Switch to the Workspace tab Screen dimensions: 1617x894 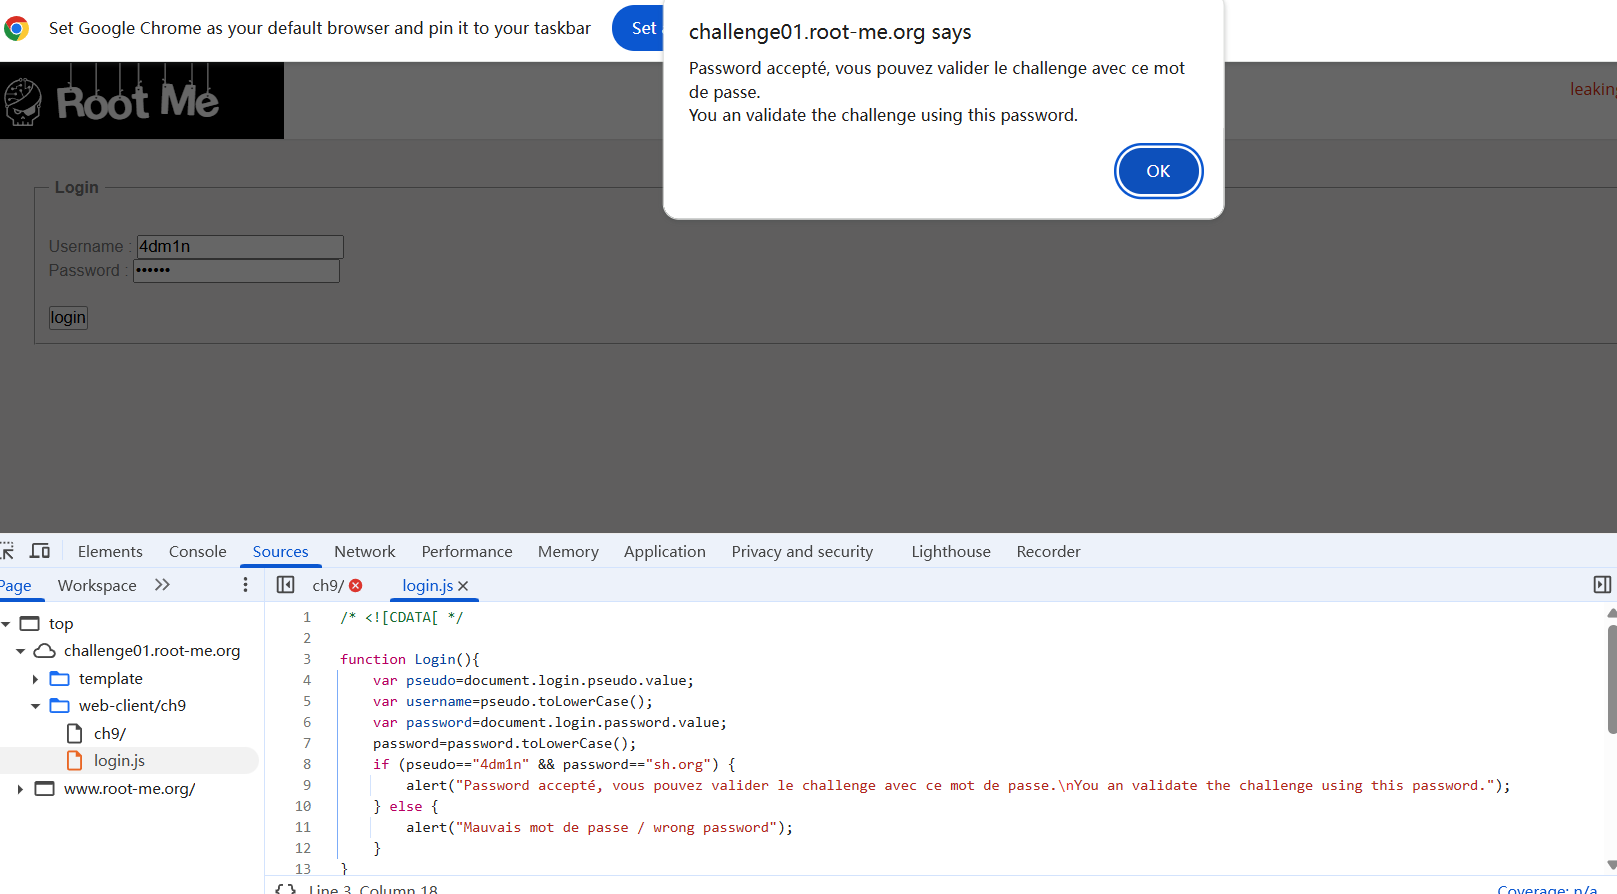point(97,585)
